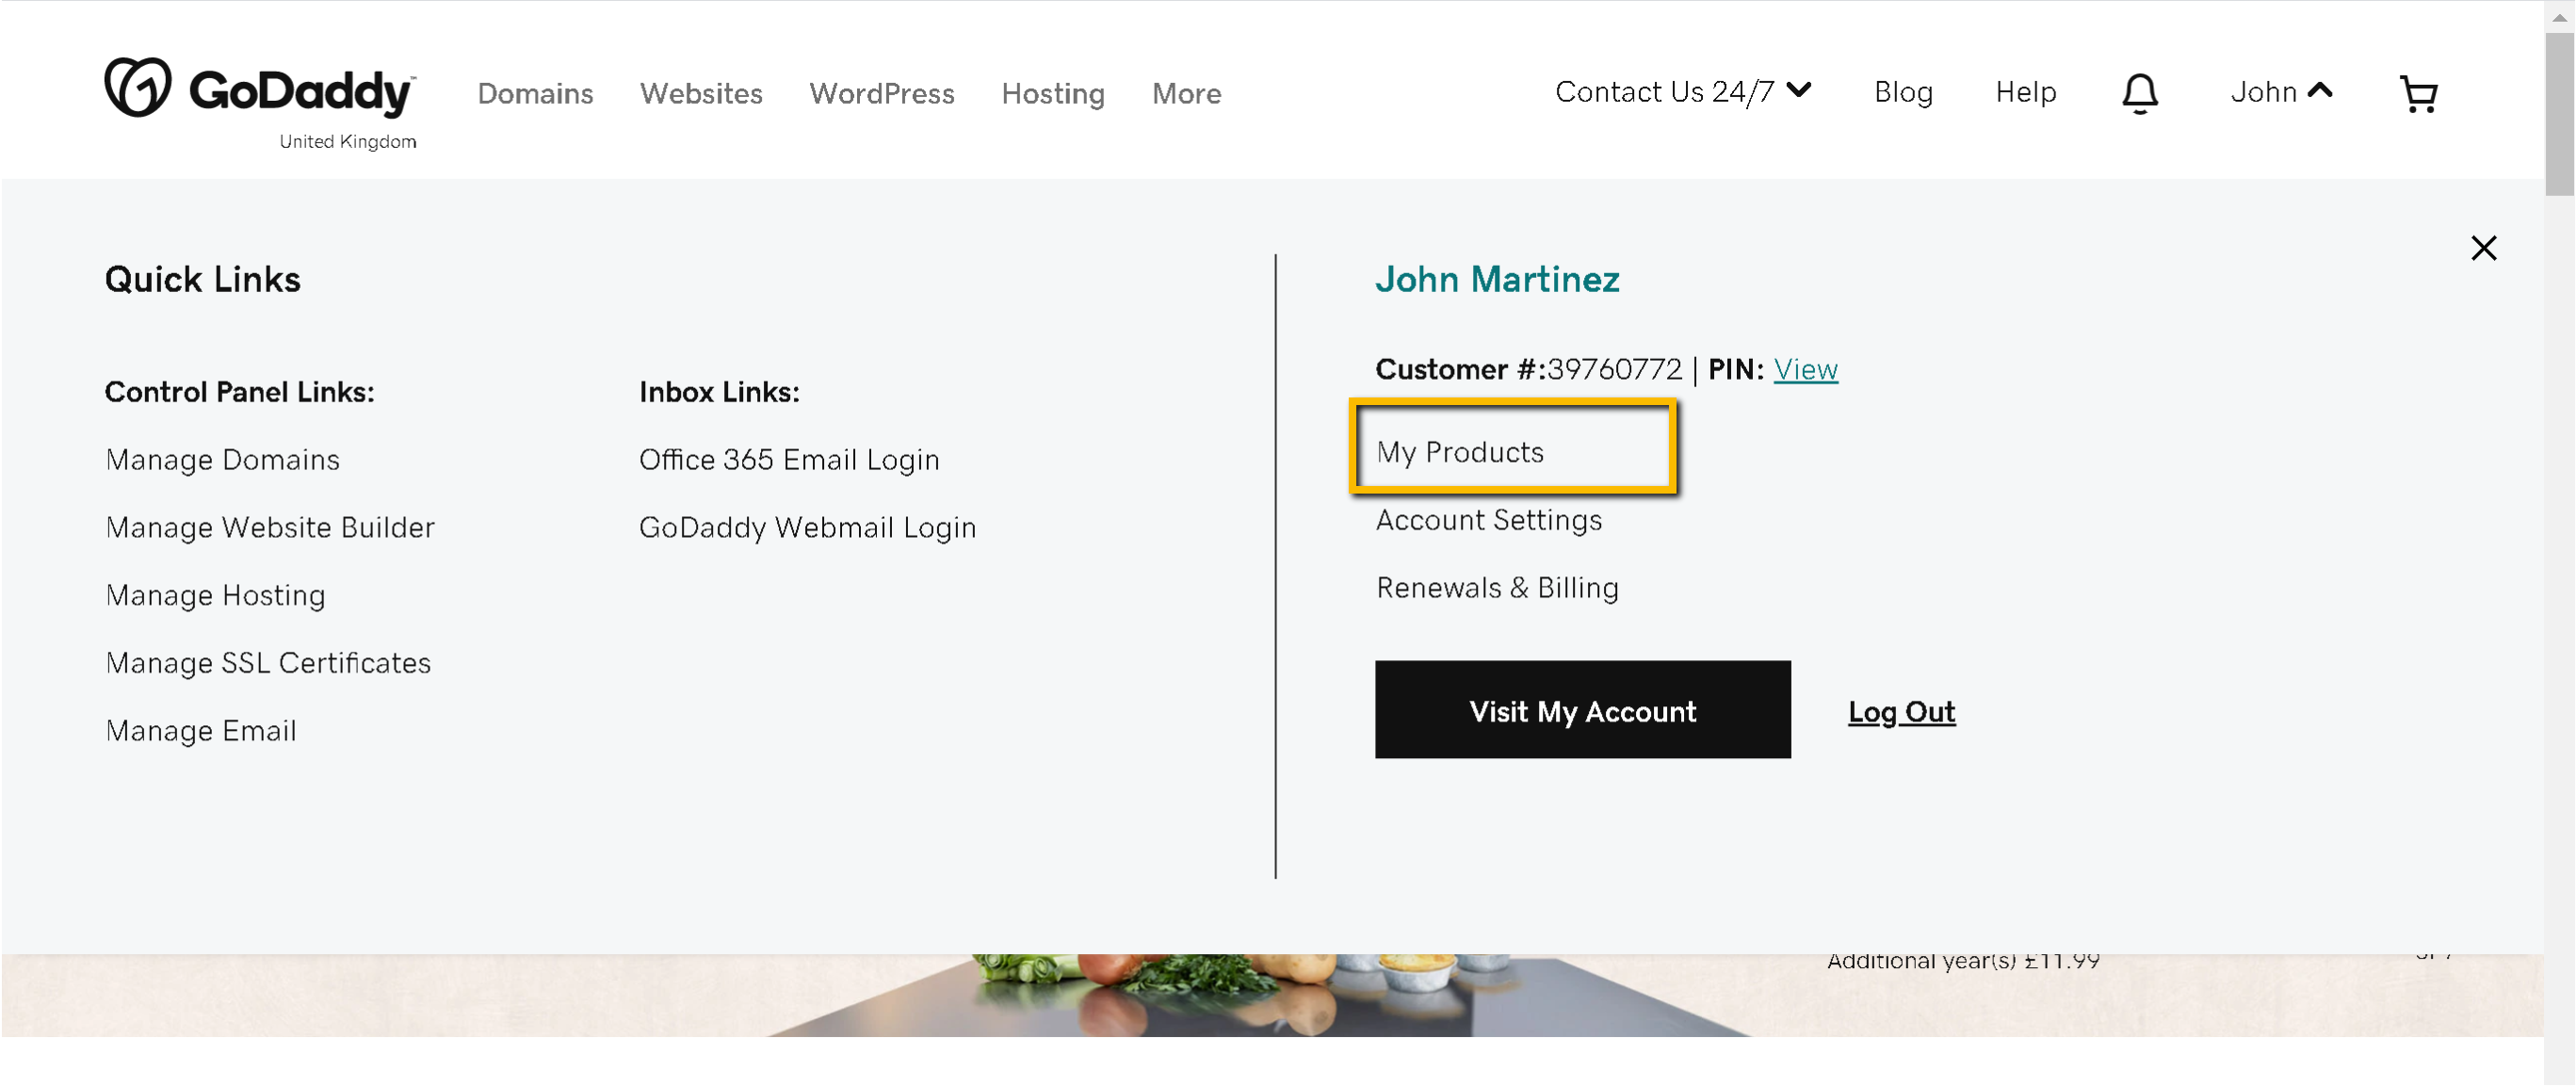Open Renewals & Billing

click(1497, 588)
